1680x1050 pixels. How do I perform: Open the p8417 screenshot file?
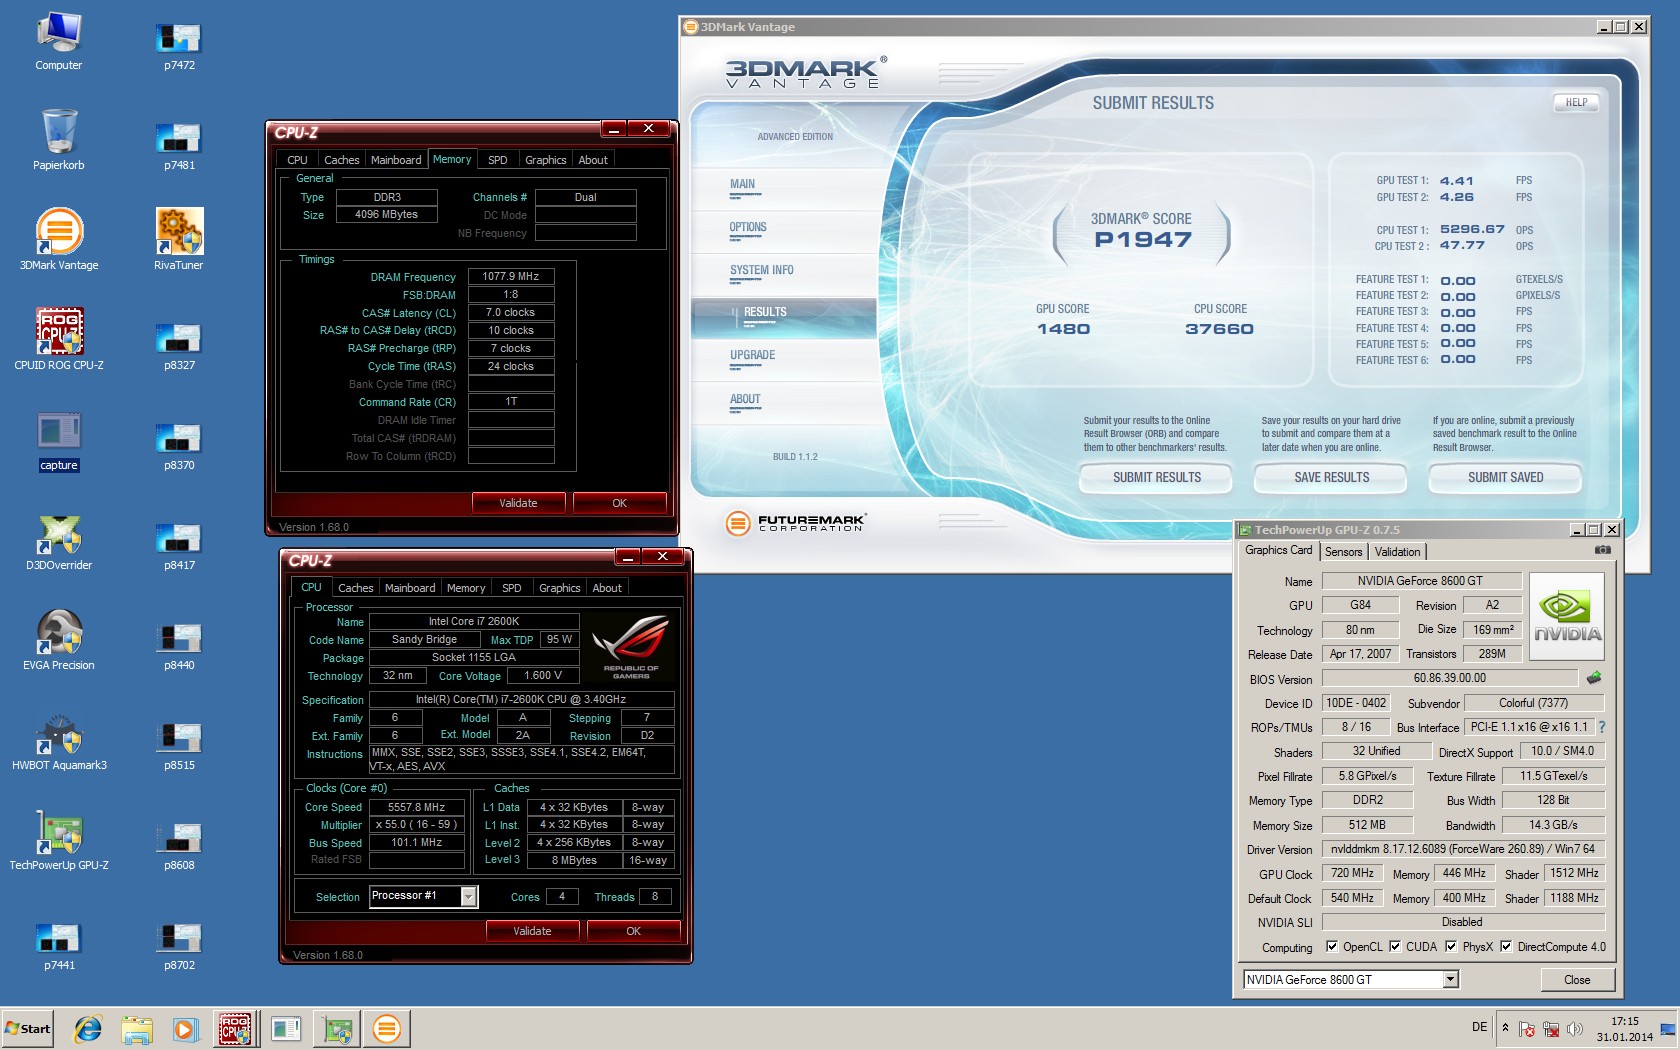click(180, 546)
